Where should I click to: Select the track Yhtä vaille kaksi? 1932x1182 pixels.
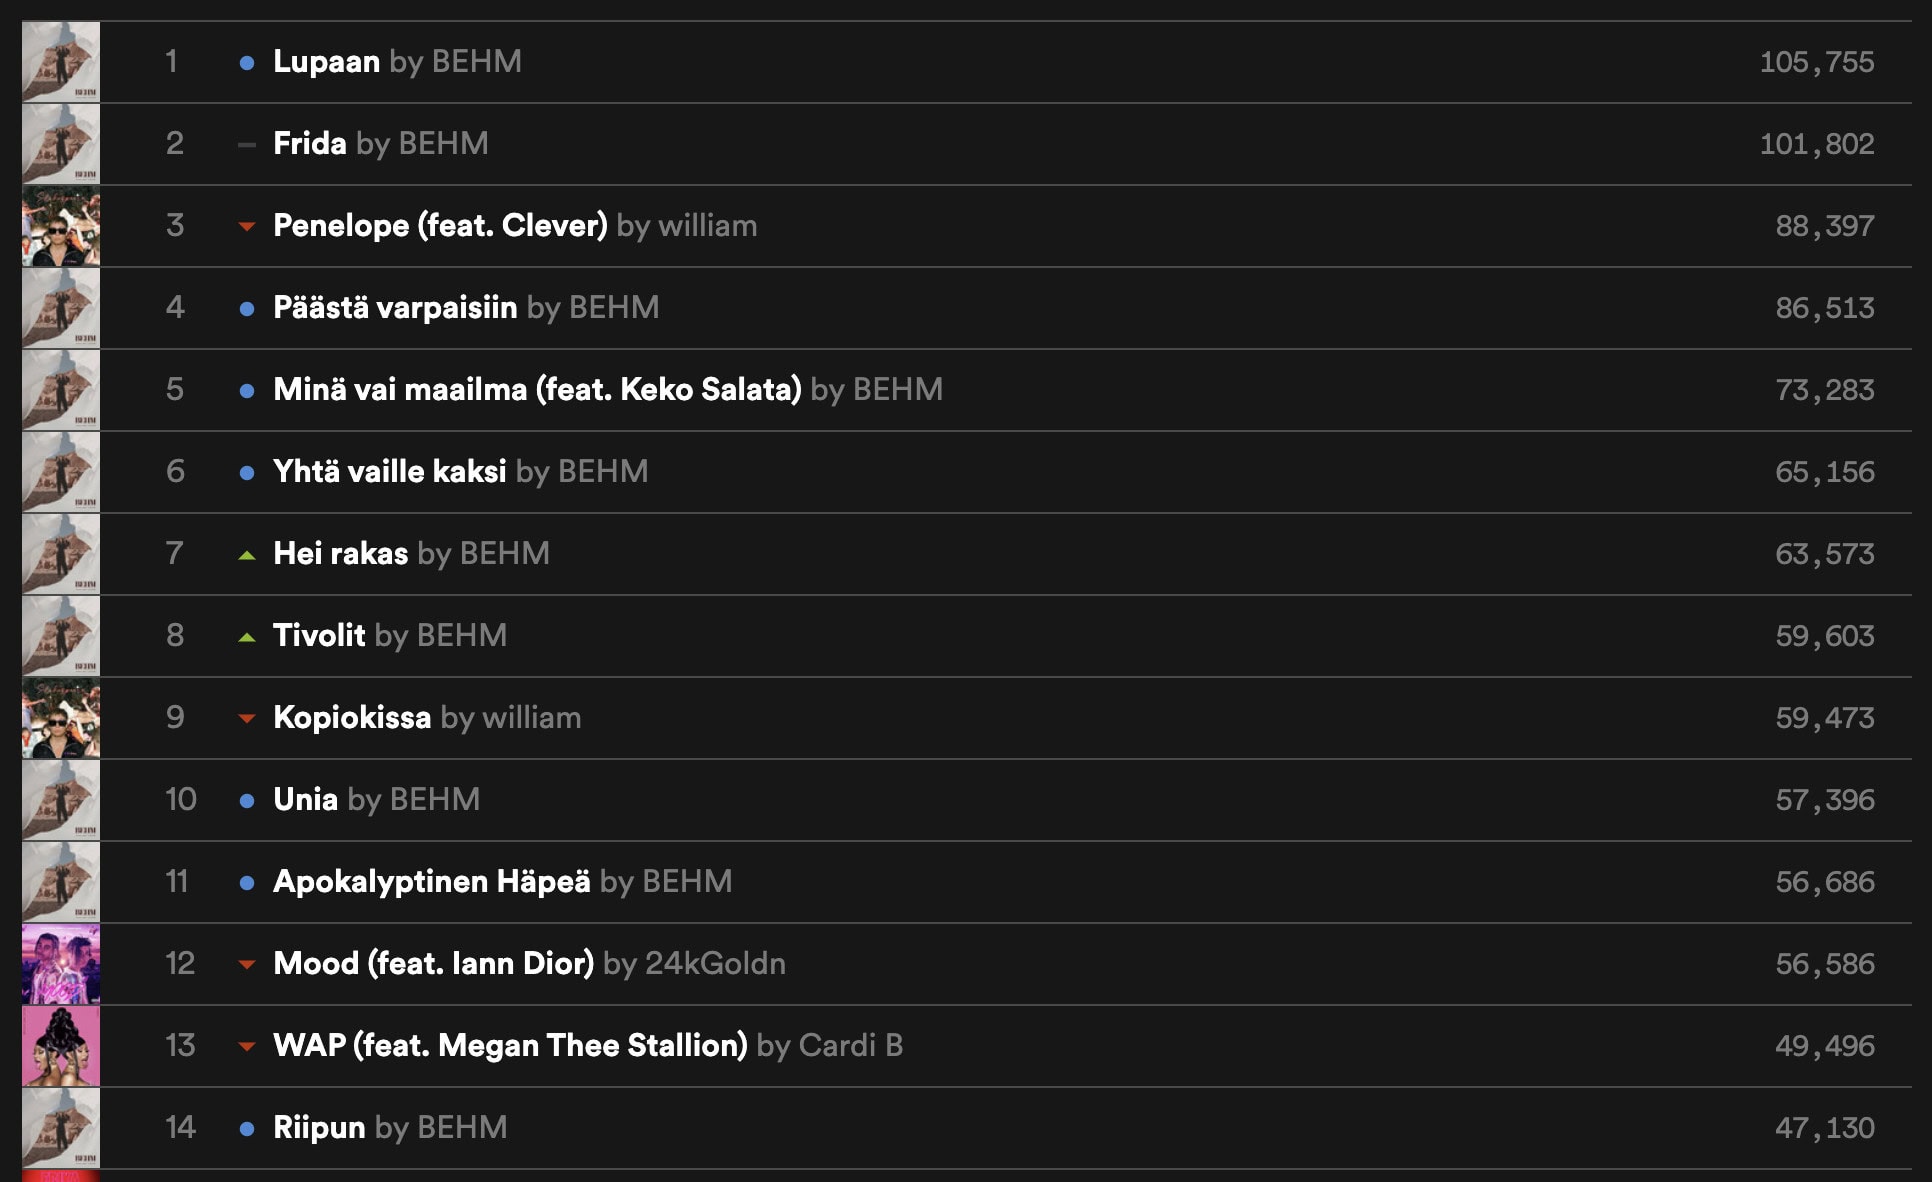coord(390,471)
